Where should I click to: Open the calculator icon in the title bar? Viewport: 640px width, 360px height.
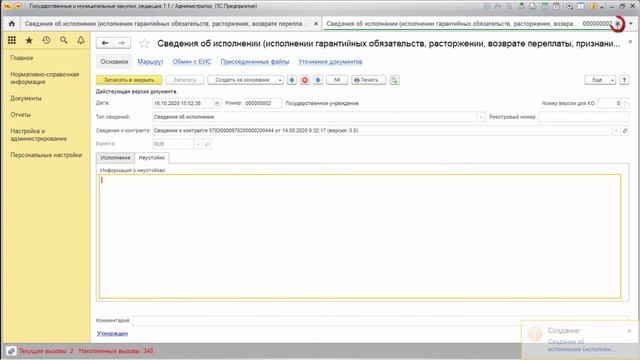[x=544, y=6]
